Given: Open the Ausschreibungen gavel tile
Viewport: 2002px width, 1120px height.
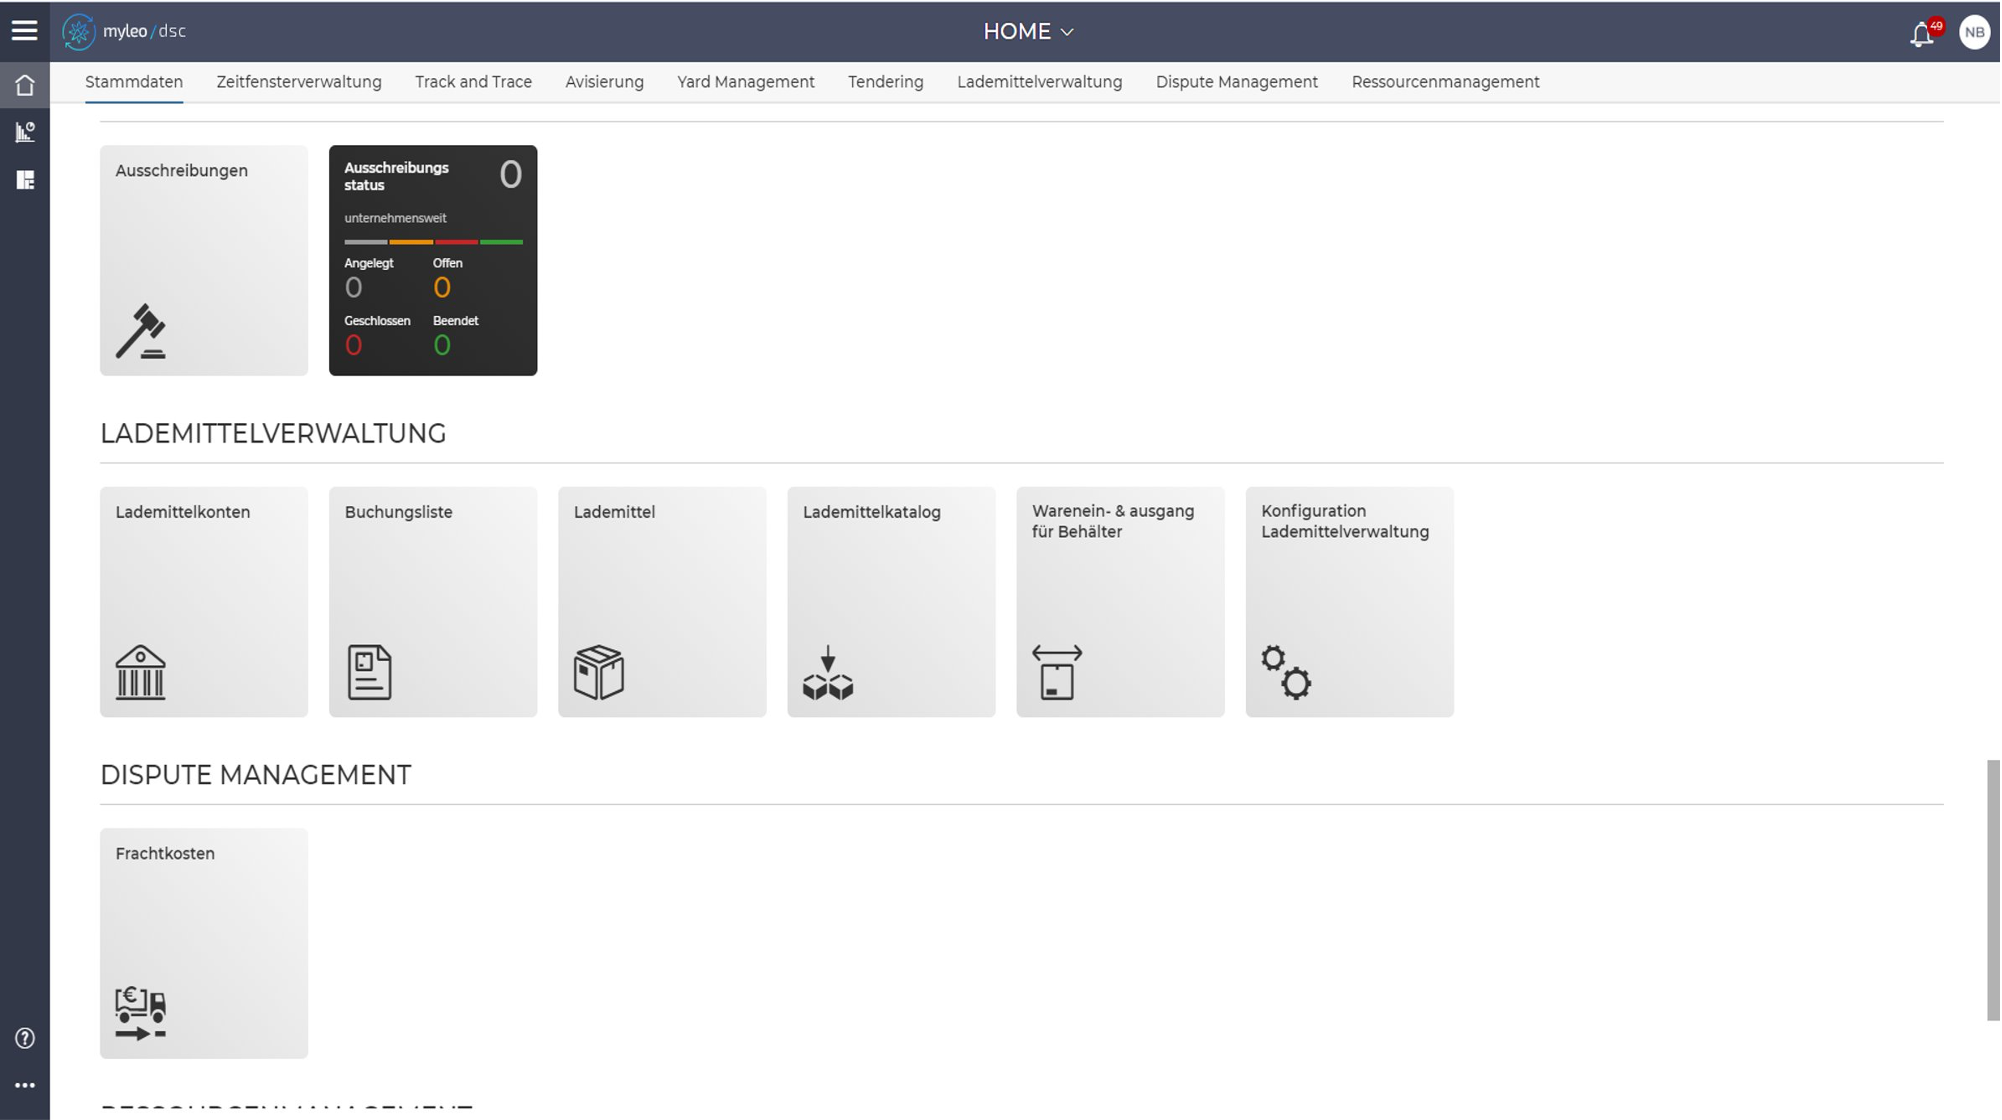Looking at the screenshot, I should [203, 260].
